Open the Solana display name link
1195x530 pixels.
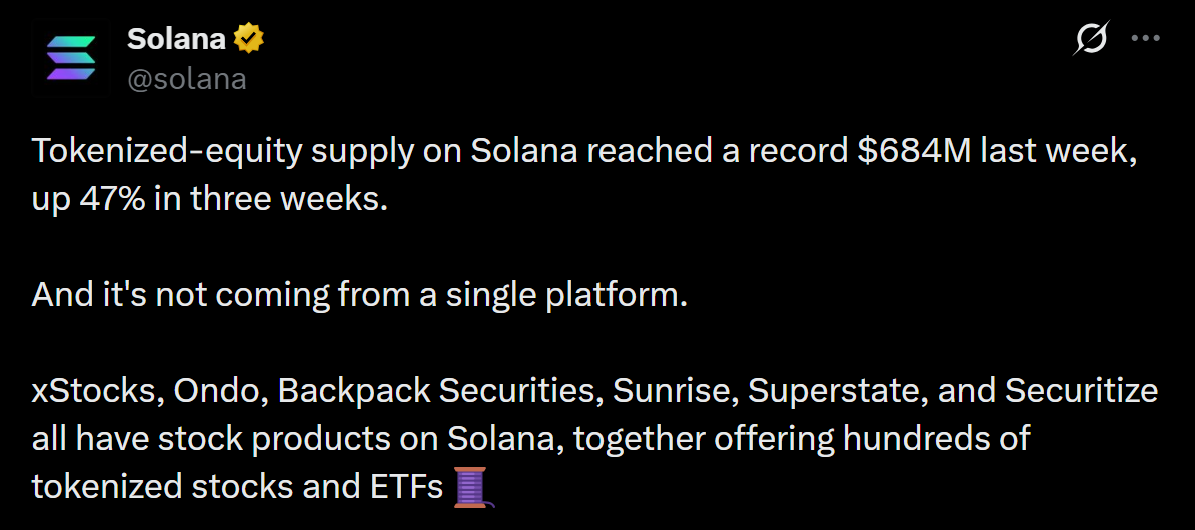(x=176, y=39)
